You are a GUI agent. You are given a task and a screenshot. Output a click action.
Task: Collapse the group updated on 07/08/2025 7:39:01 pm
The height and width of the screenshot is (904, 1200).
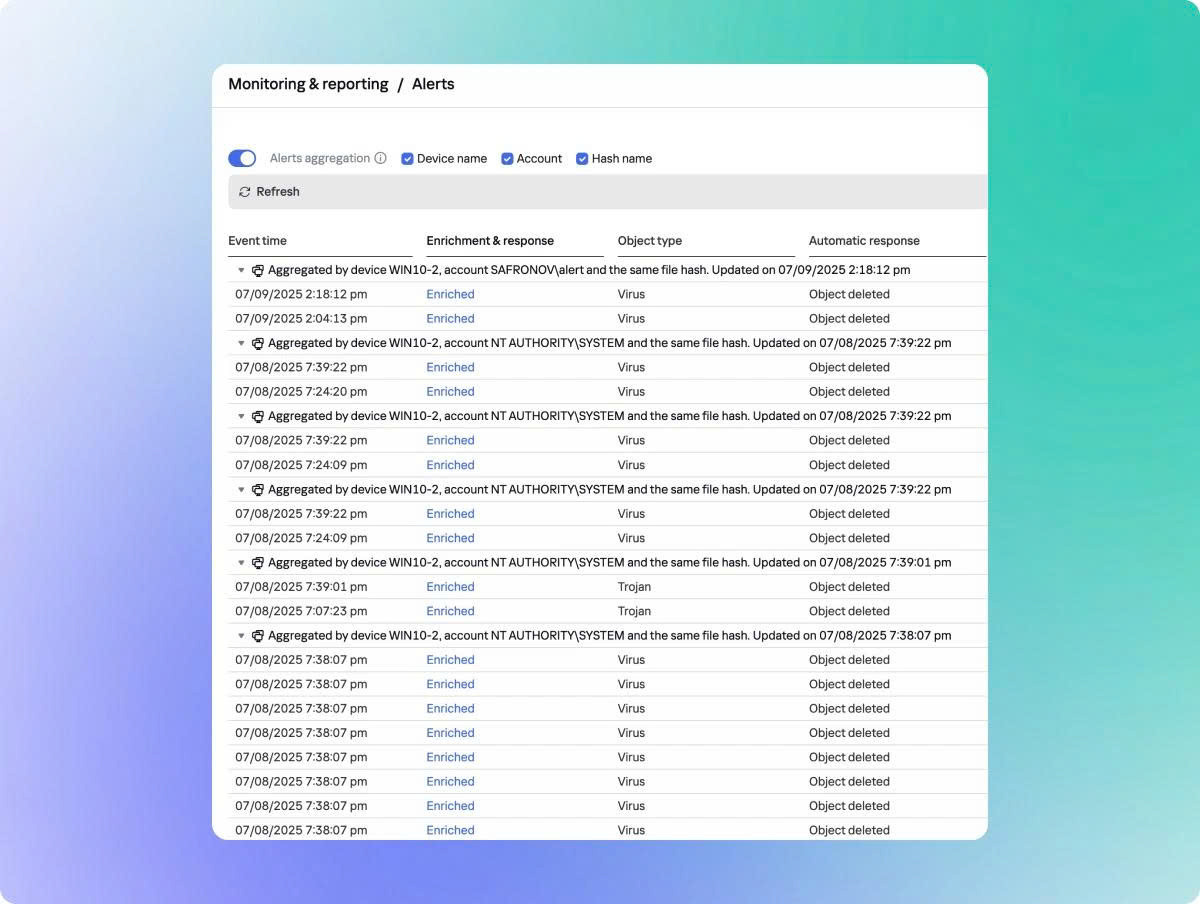pos(241,563)
